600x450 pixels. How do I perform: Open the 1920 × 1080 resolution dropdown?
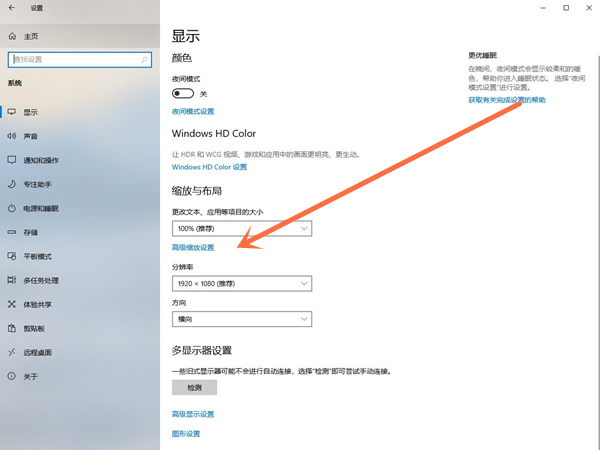pos(242,283)
